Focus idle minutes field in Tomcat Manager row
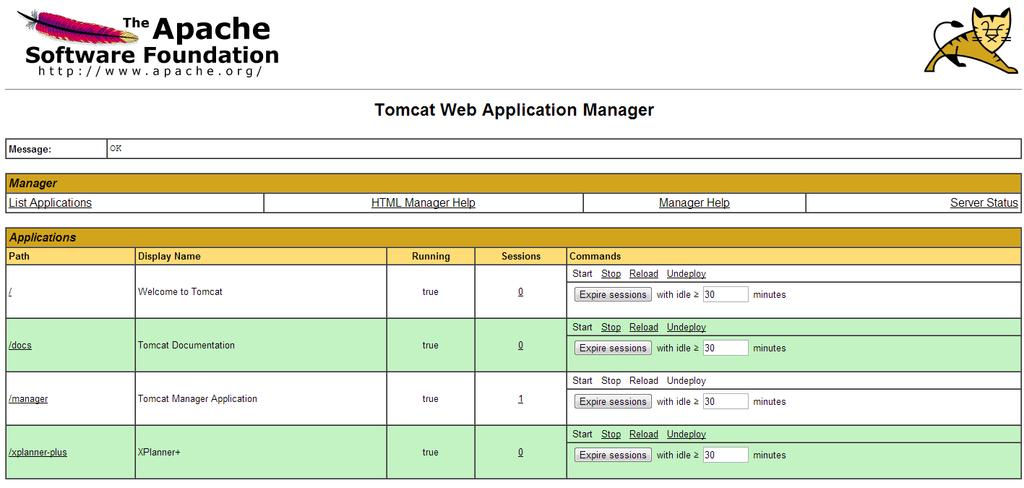1024x488 pixels. [x=726, y=402]
